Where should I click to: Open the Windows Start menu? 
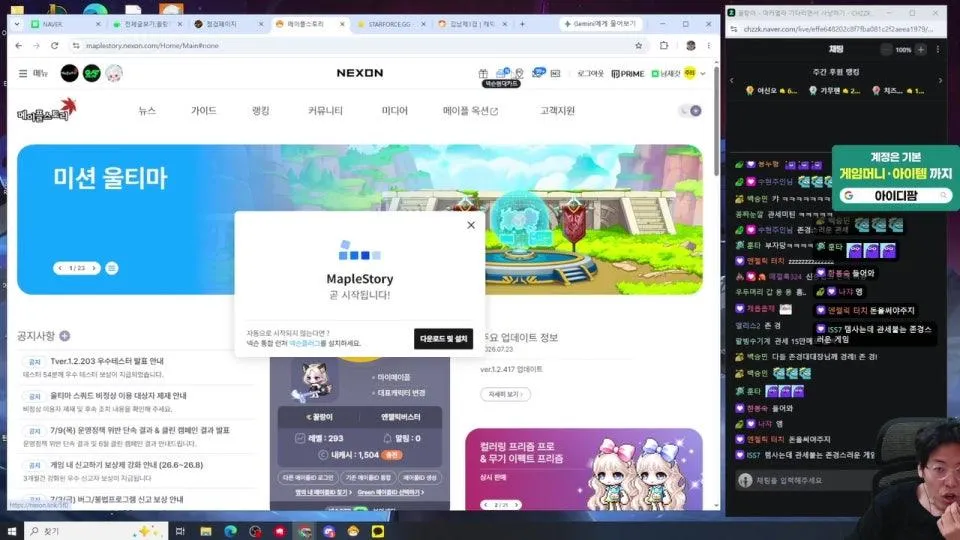[x=12, y=531]
